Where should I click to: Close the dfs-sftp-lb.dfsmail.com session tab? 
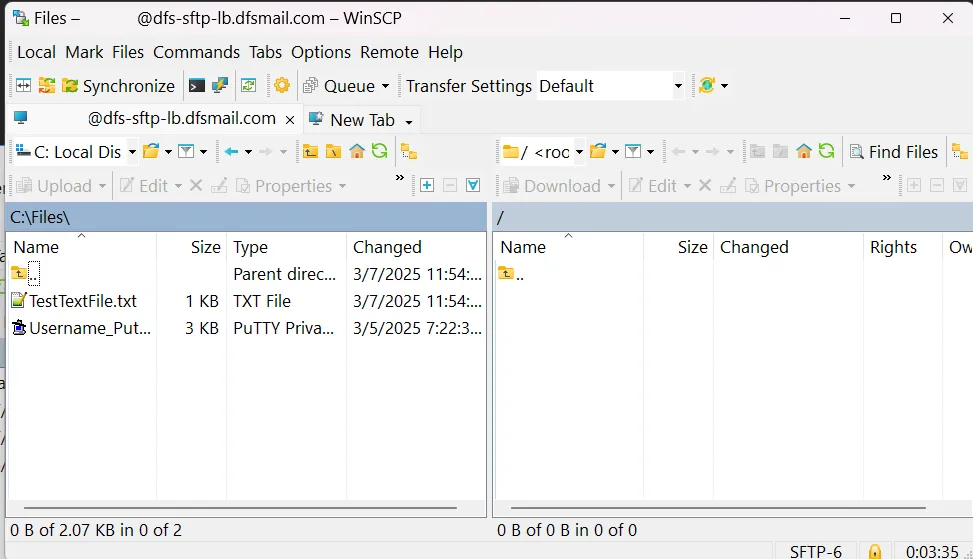pos(290,120)
